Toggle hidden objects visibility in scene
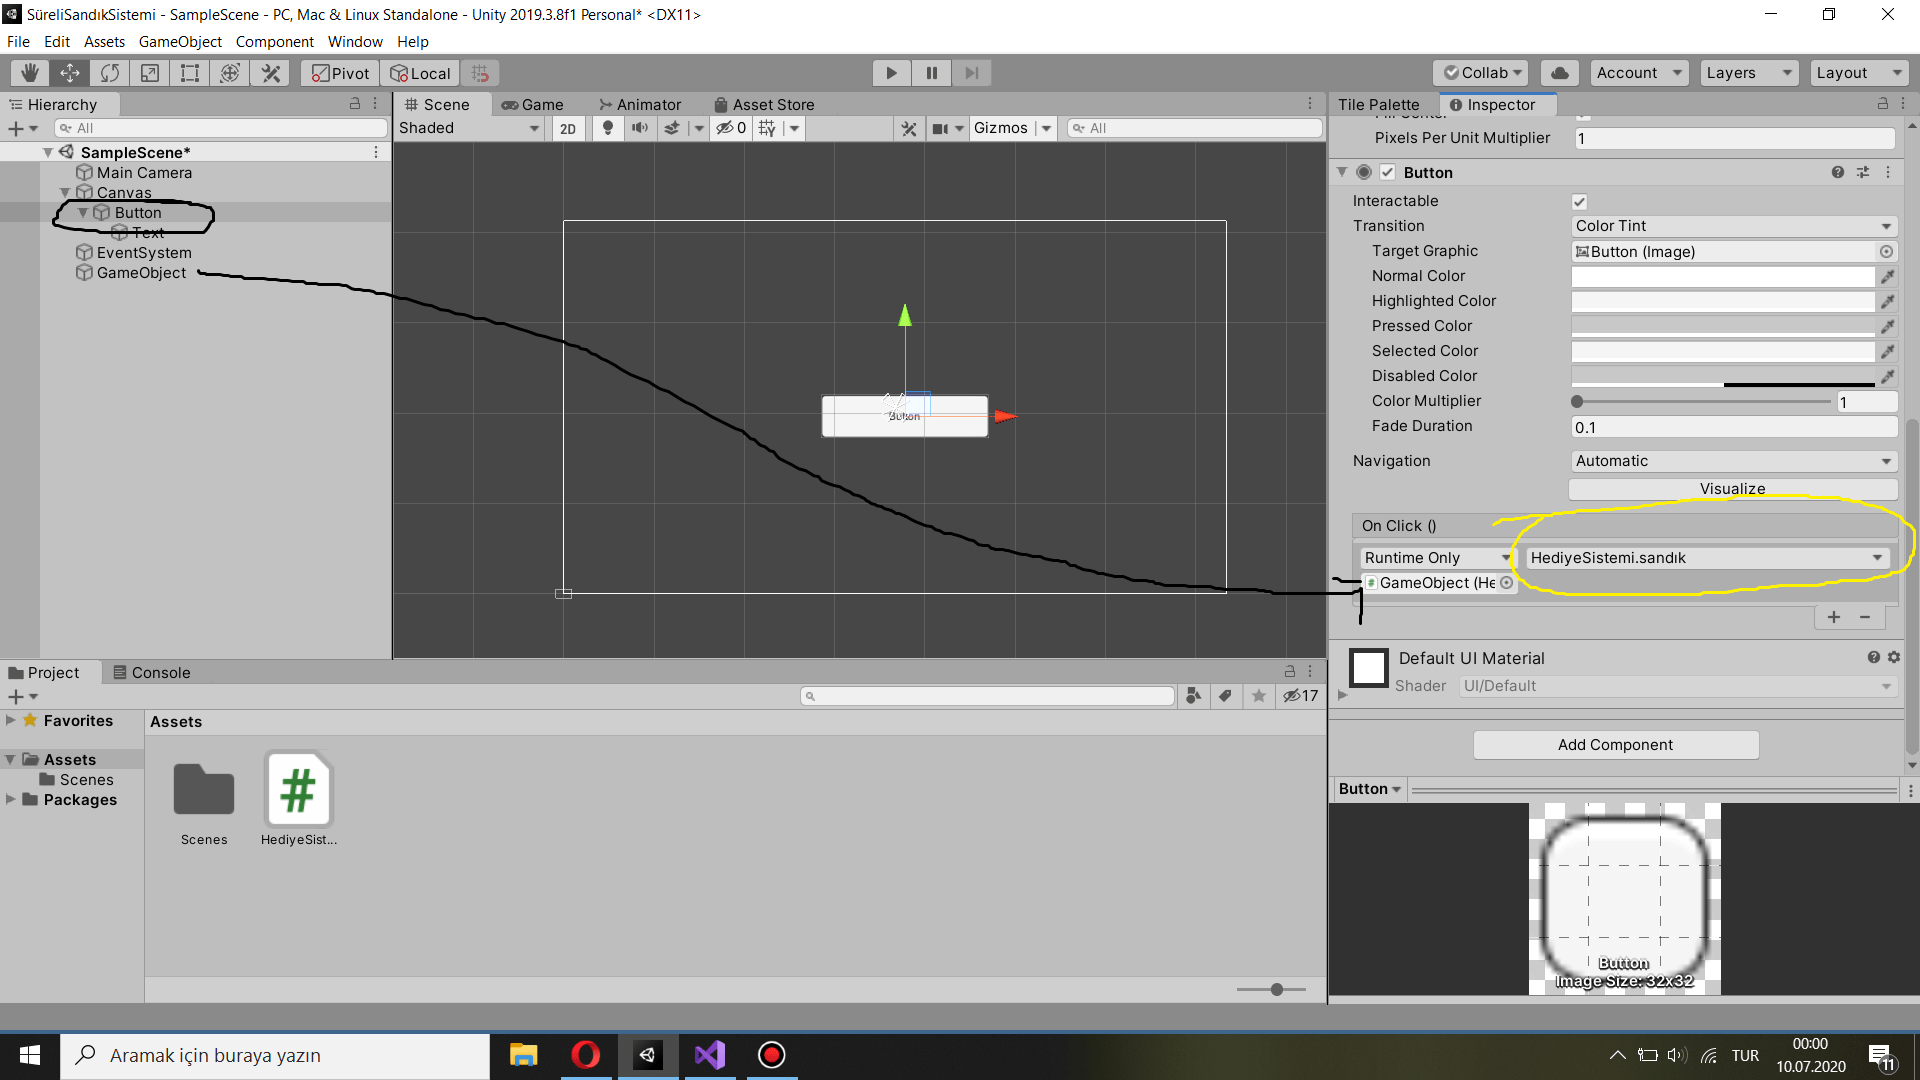This screenshot has height=1080, width=1920. [731, 128]
